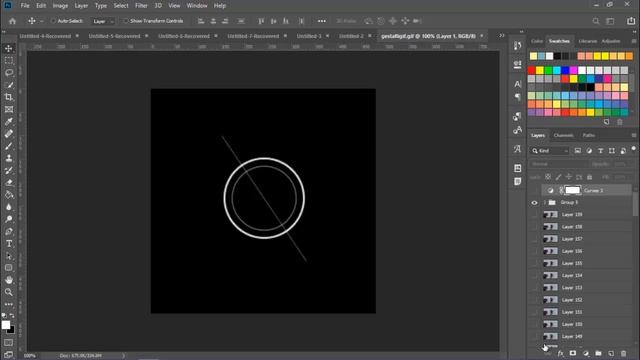The height and width of the screenshot is (360, 640).
Task: Close the Untitled-7-Recovered tab
Action: coord(285,36)
